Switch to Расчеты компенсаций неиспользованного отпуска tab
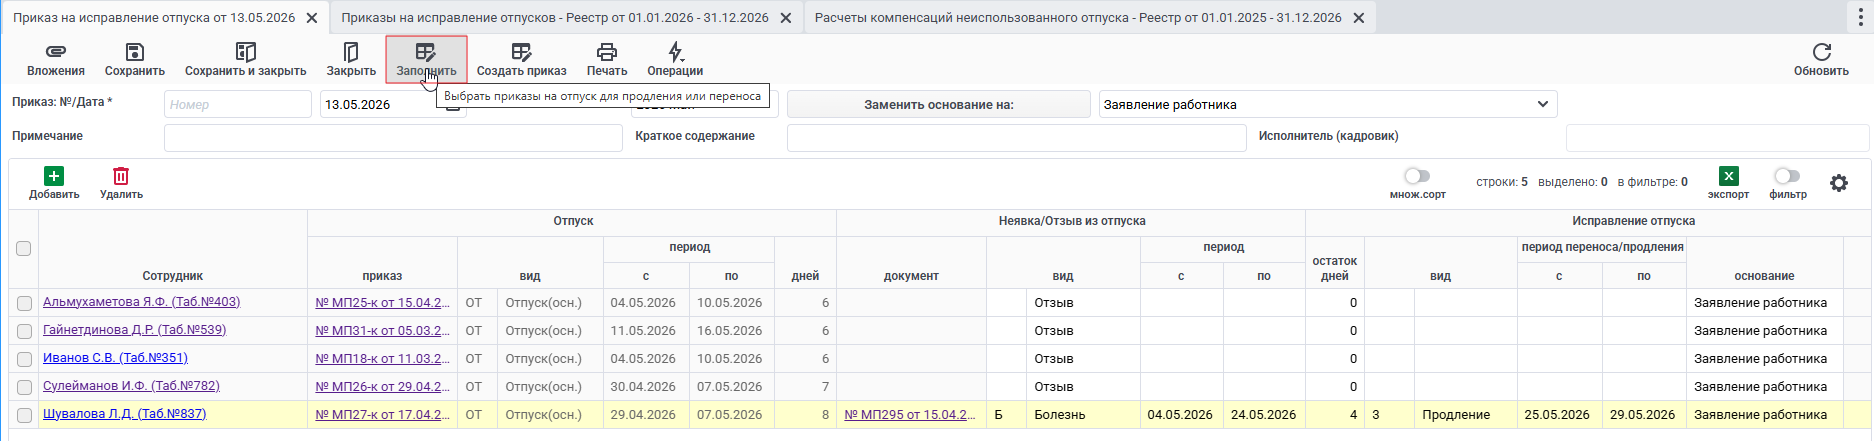This screenshot has height=441, width=1874. coord(1078,18)
